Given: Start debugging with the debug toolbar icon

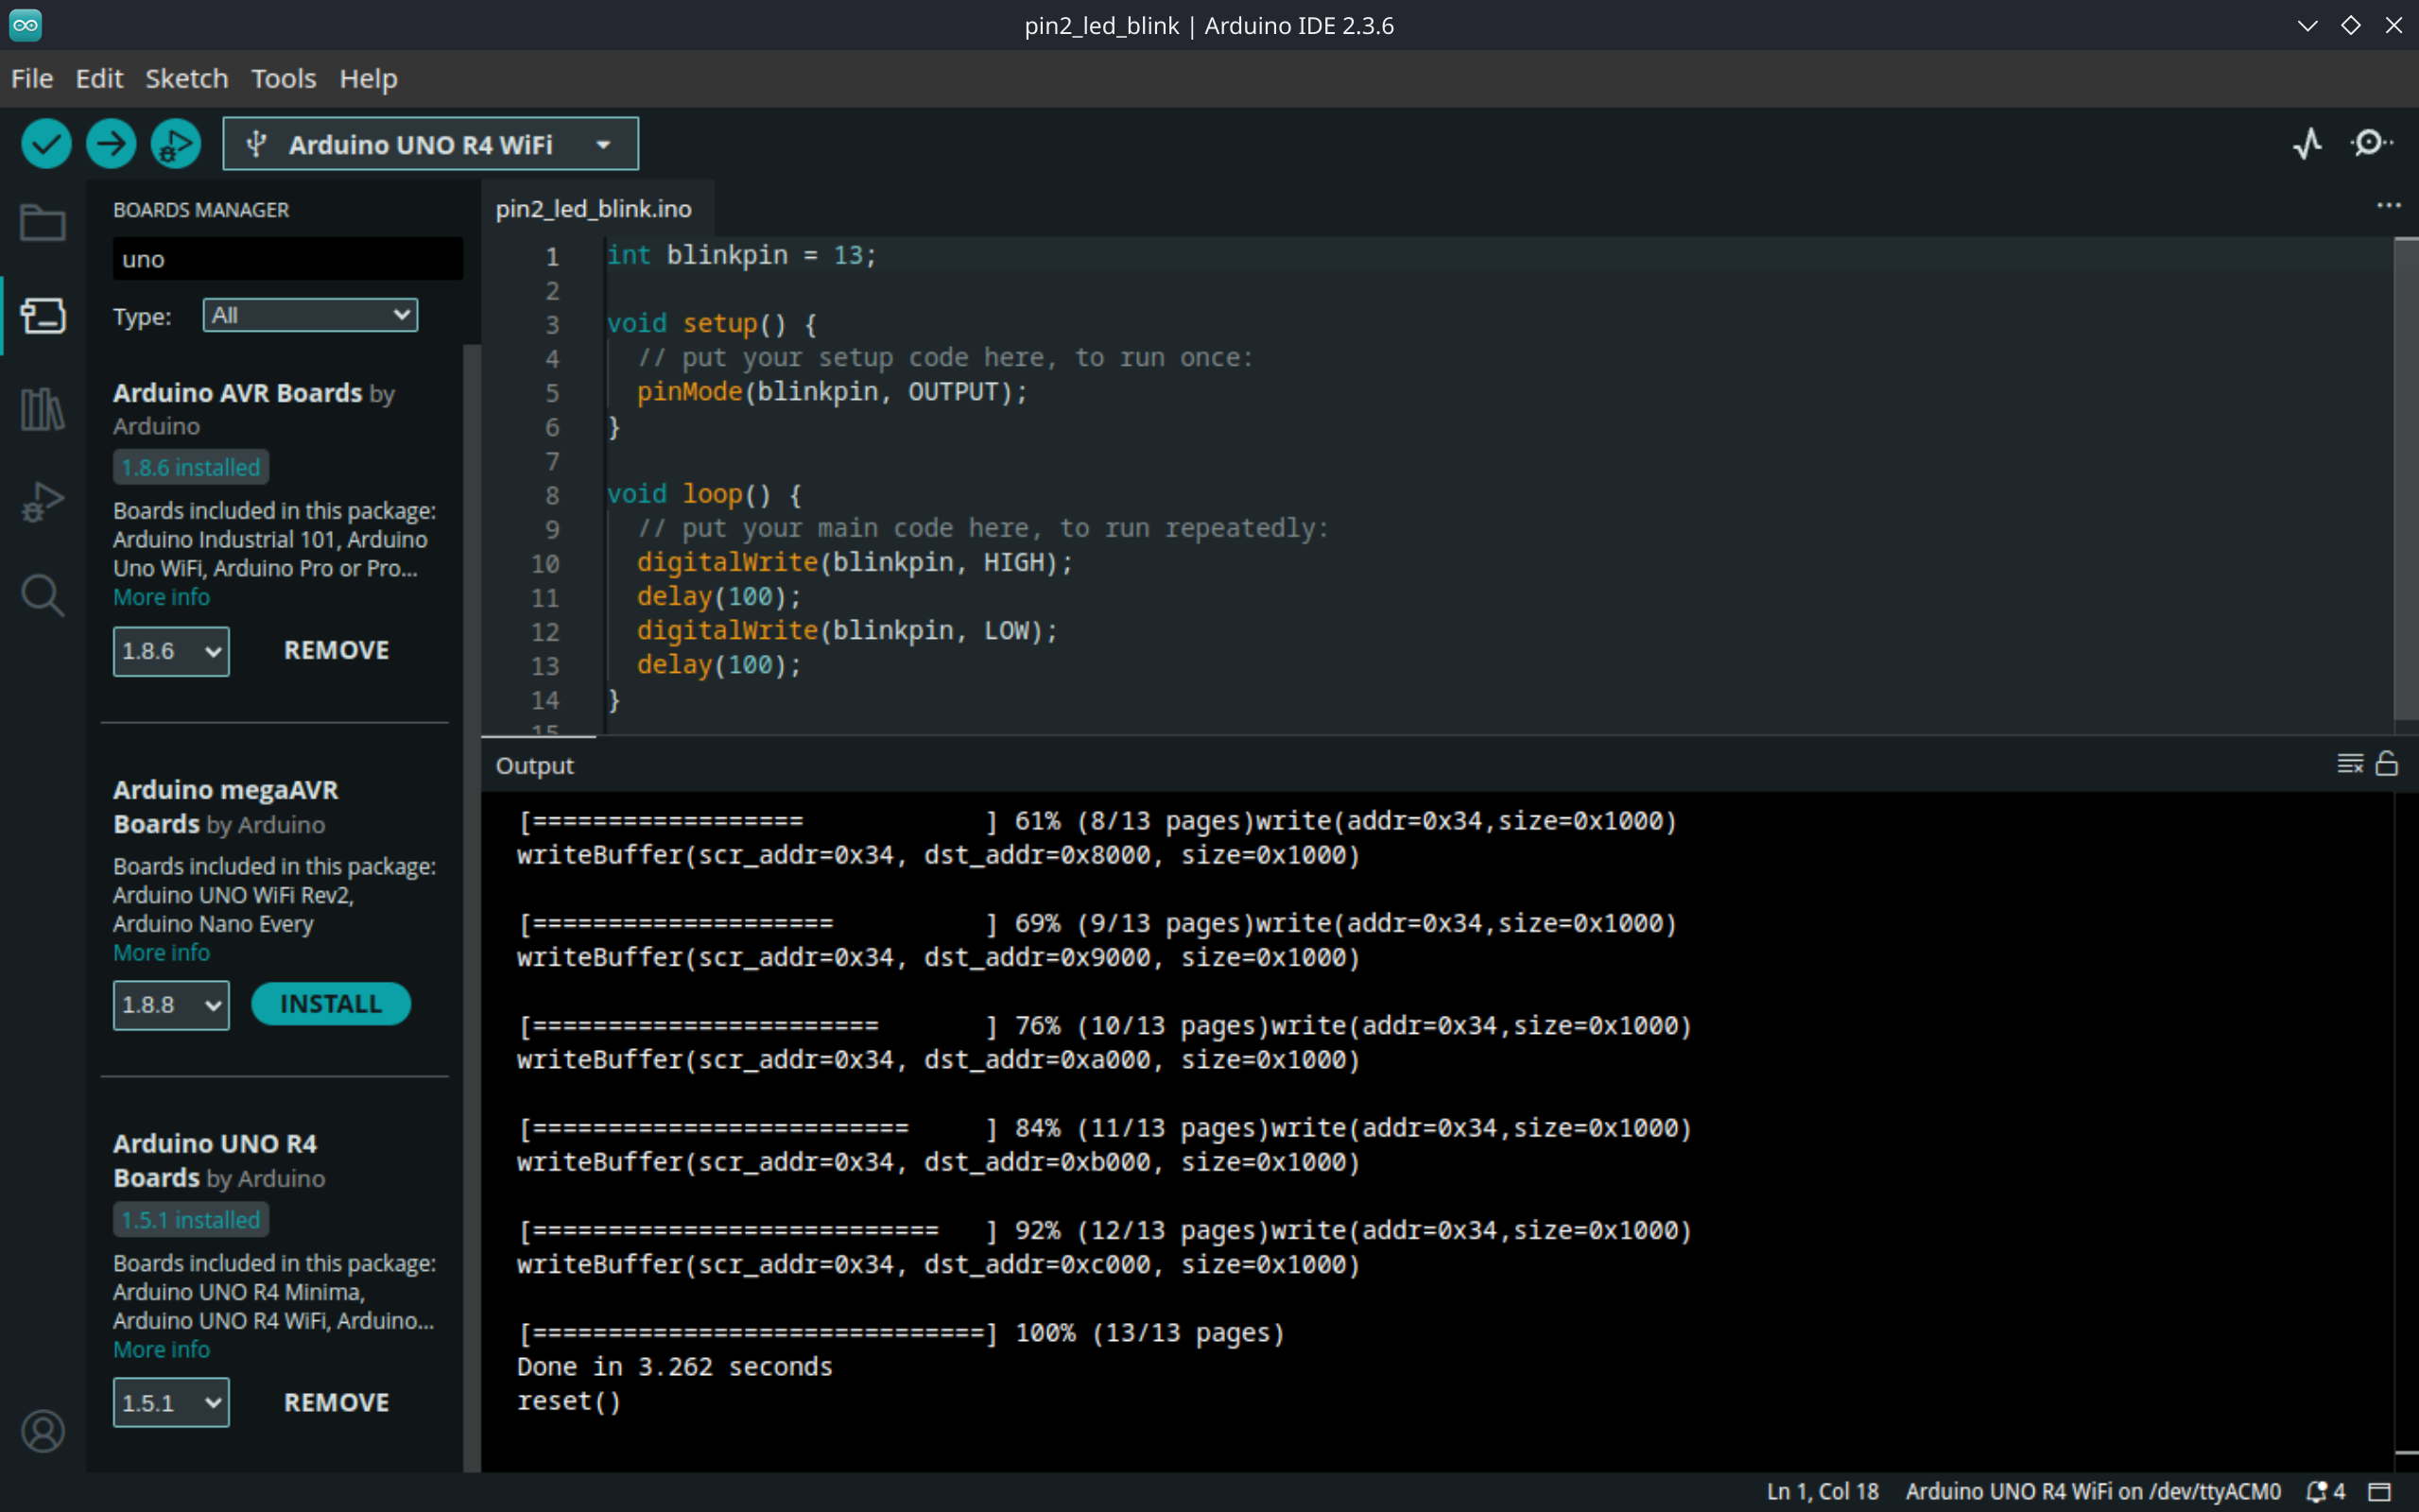Looking at the screenshot, I should 176,144.
